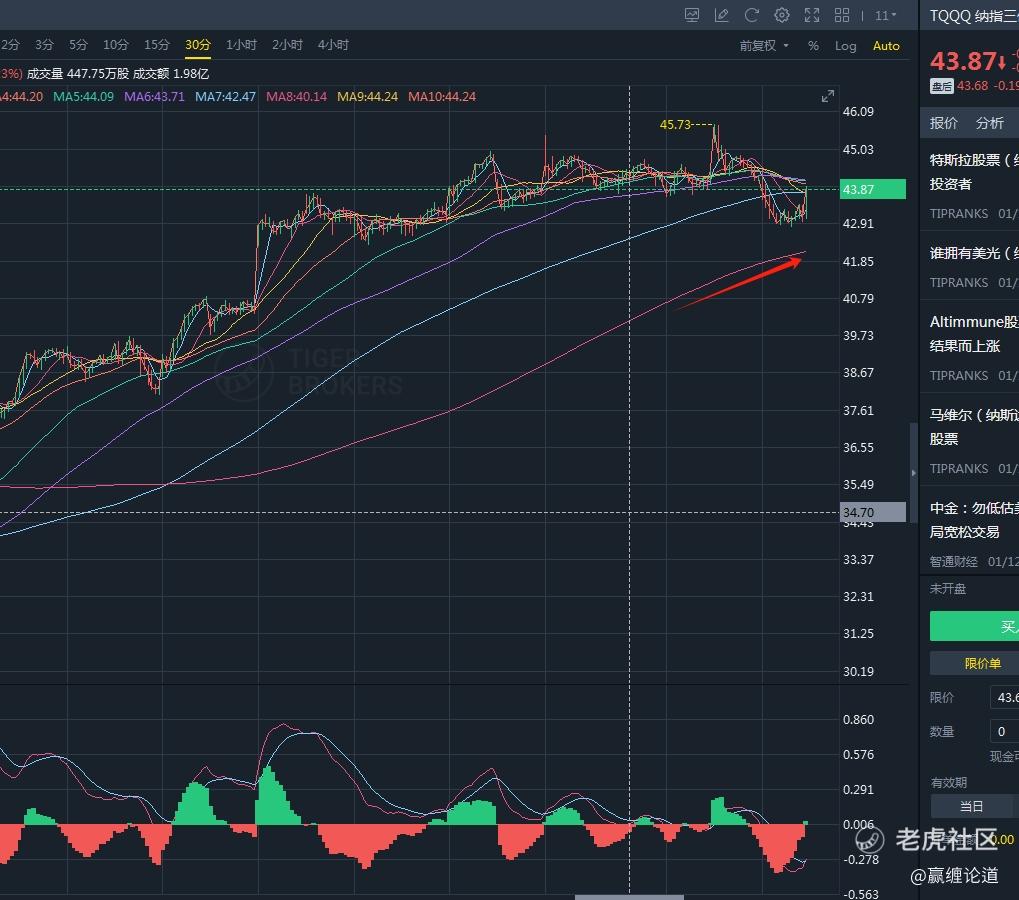Image resolution: width=1019 pixels, height=900 pixels.
Task: Switch to the 10分 timeframe
Action: point(116,45)
